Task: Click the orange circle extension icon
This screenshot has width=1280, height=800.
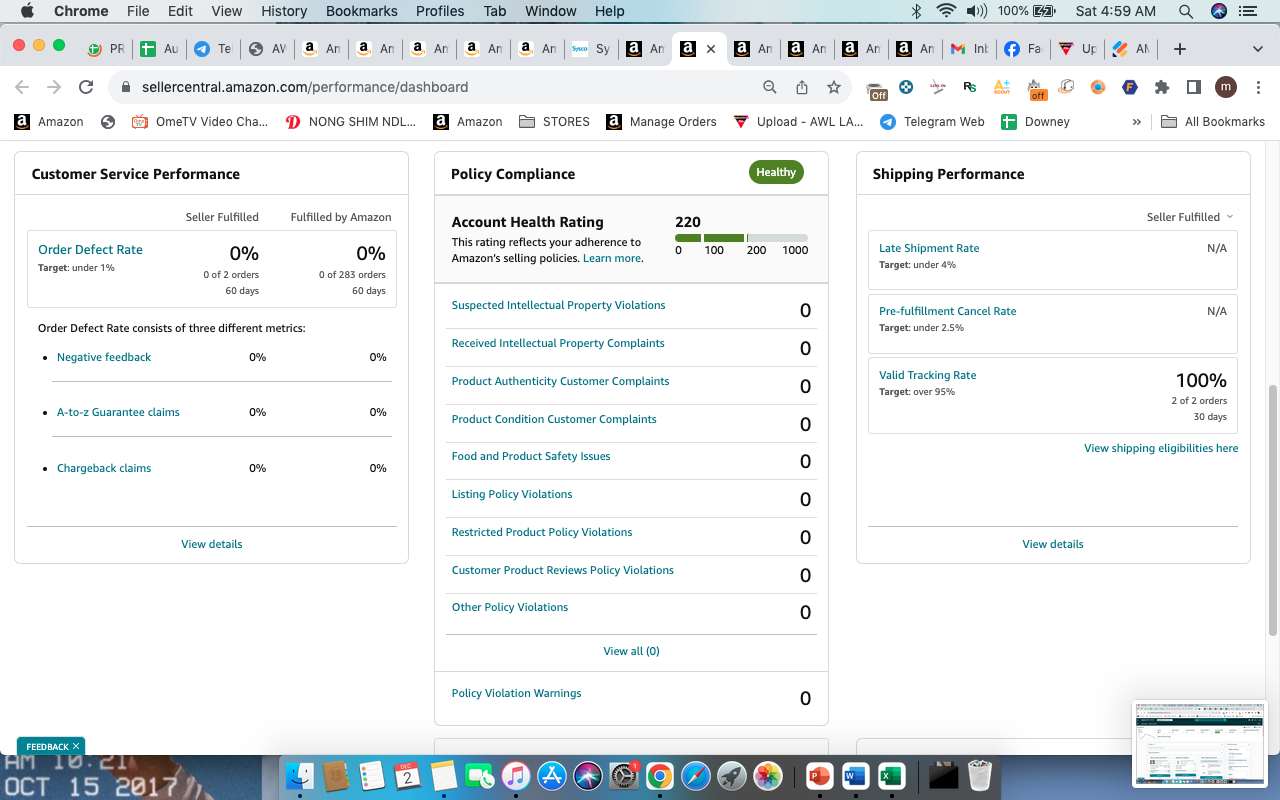Action: (1098, 87)
